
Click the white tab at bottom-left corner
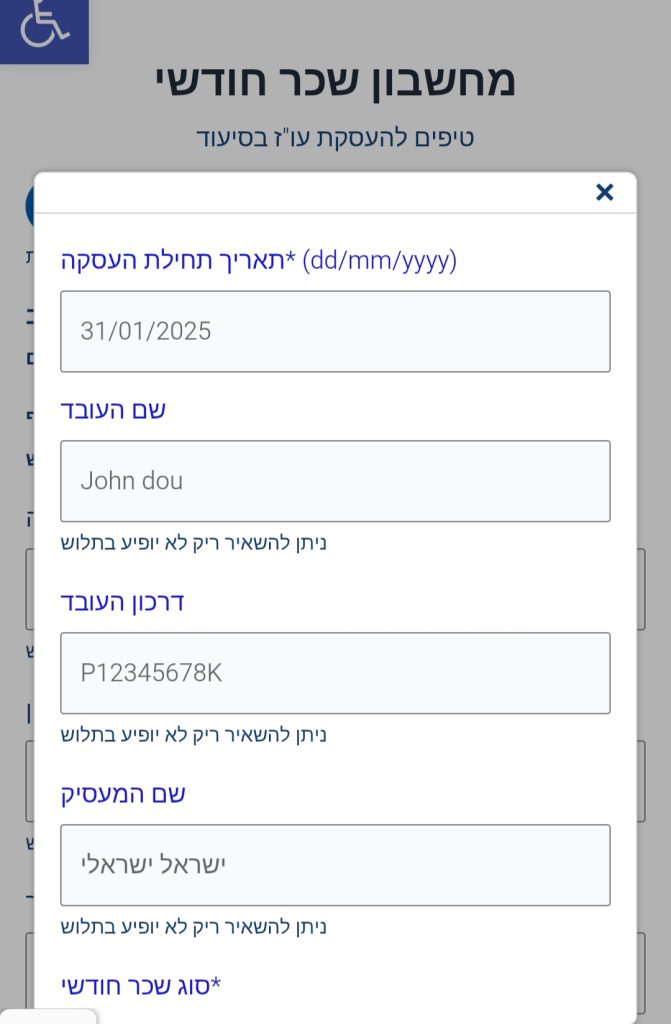pos(48,1016)
